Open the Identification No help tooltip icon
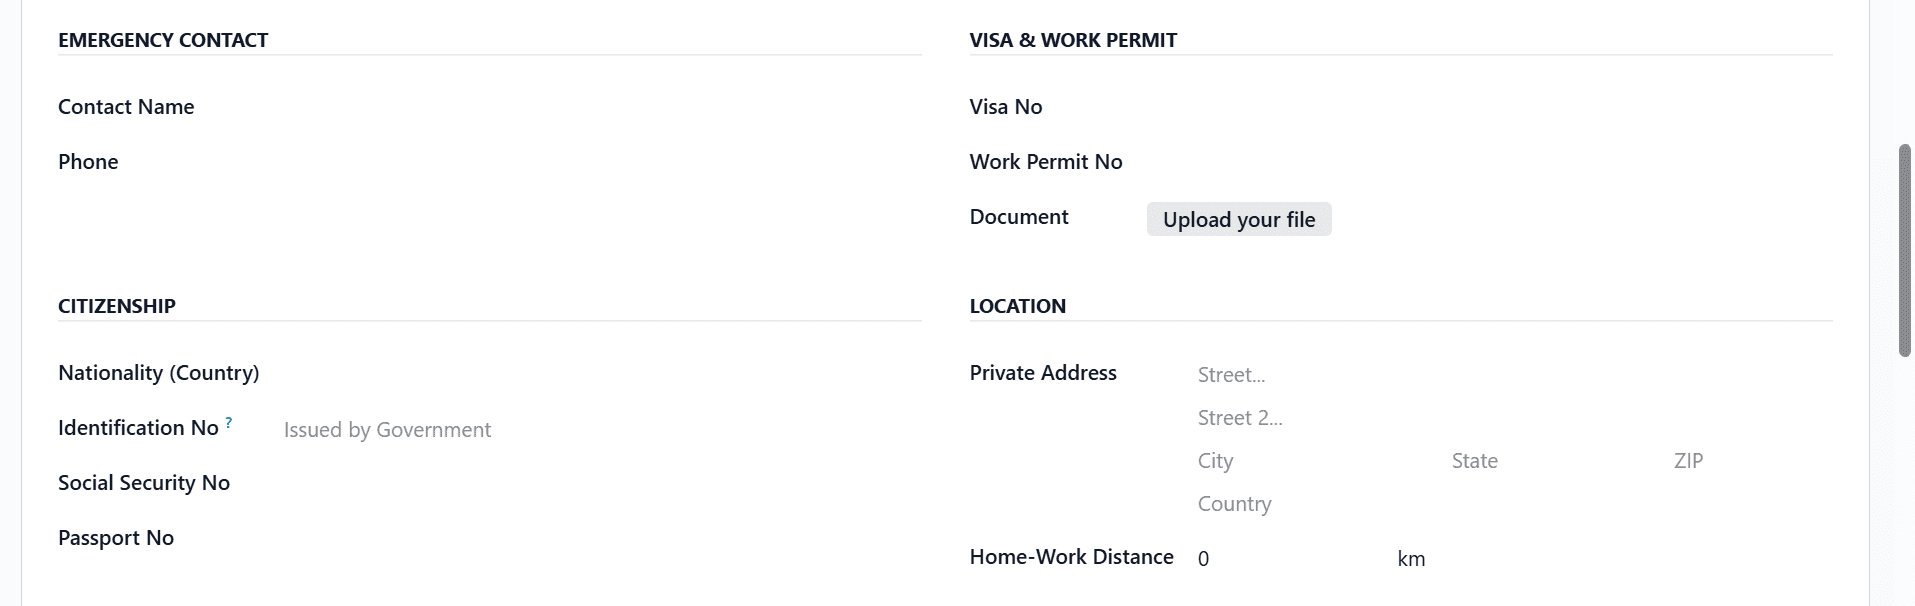Image resolution: width=1915 pixels, height=606 pixels. pos(228,421)
